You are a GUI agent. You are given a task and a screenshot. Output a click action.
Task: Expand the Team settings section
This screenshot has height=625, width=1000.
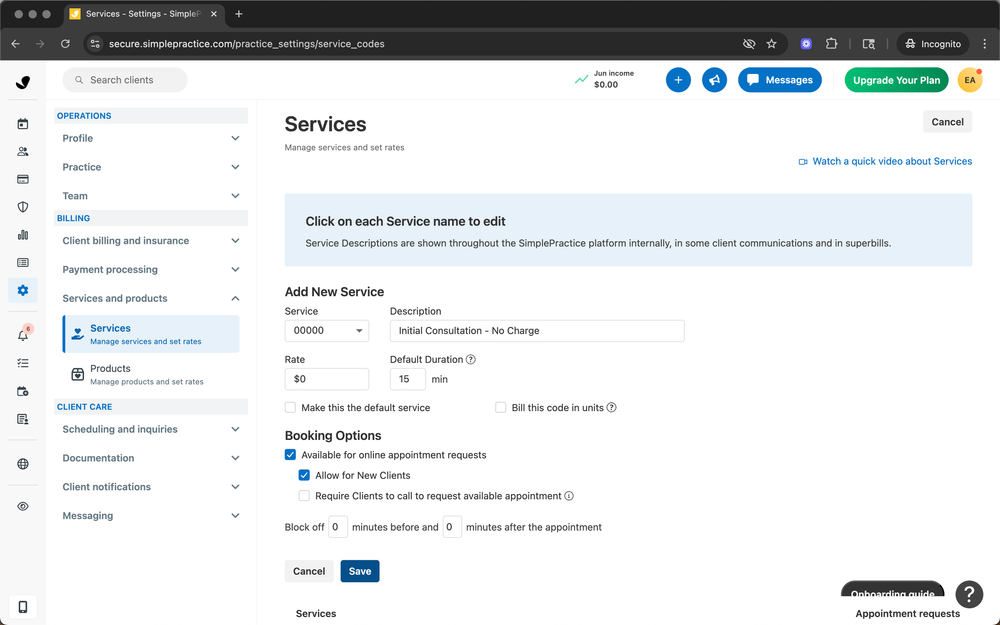point(151,196)
